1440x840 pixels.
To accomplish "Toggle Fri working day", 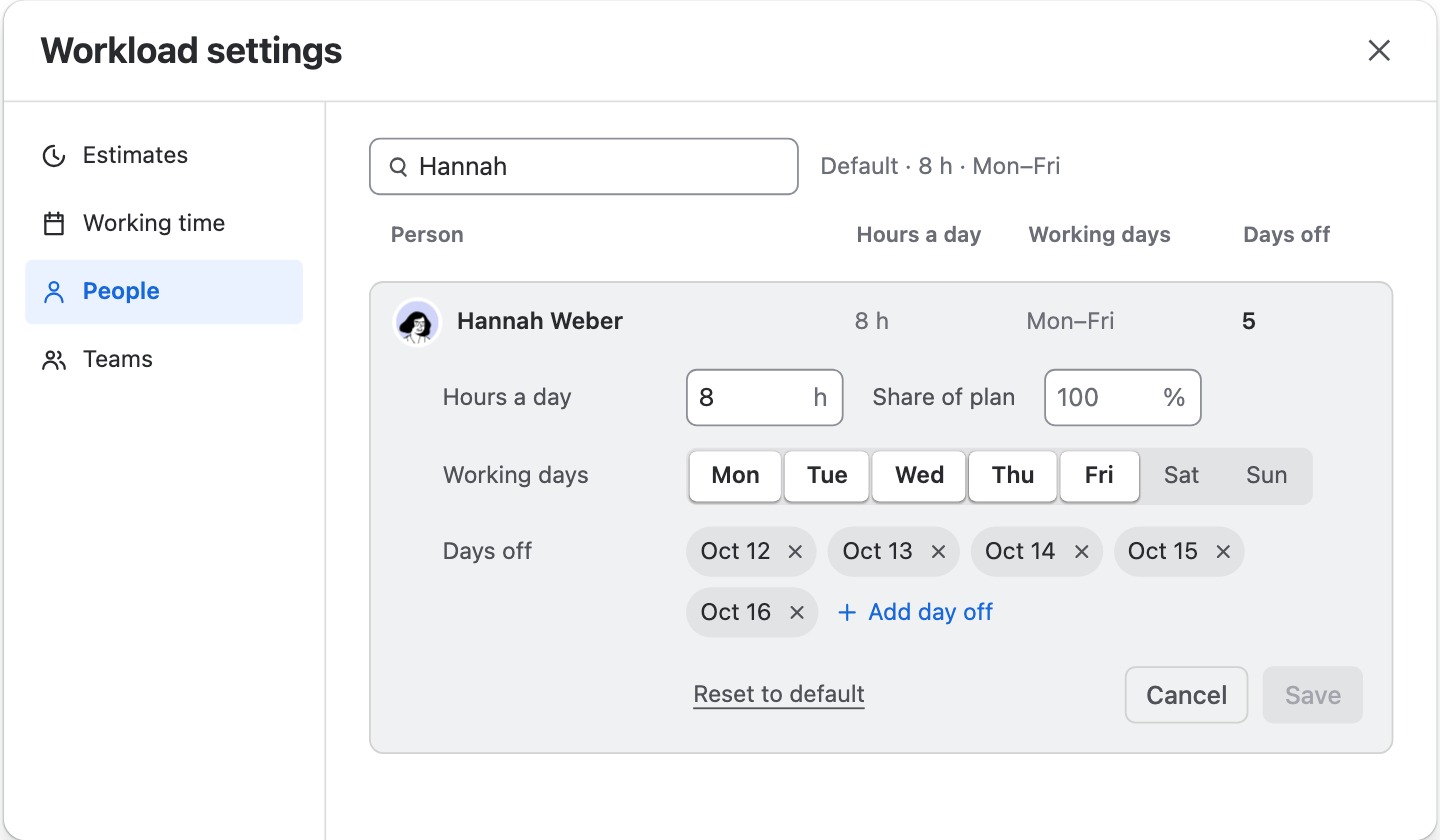I will (x=1099, y=475).
